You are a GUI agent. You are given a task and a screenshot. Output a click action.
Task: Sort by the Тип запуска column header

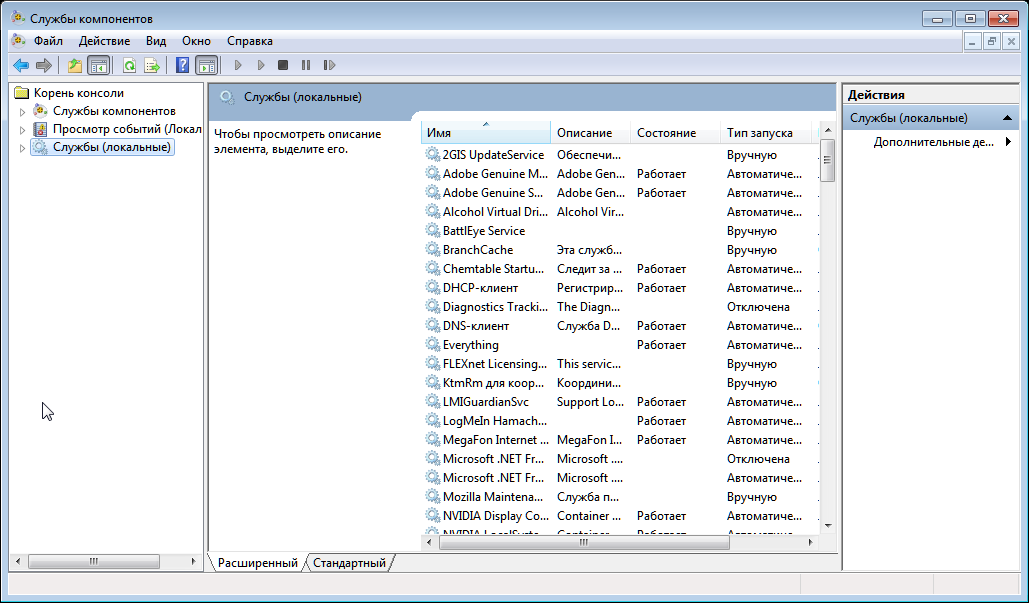(x=766, y=133)
